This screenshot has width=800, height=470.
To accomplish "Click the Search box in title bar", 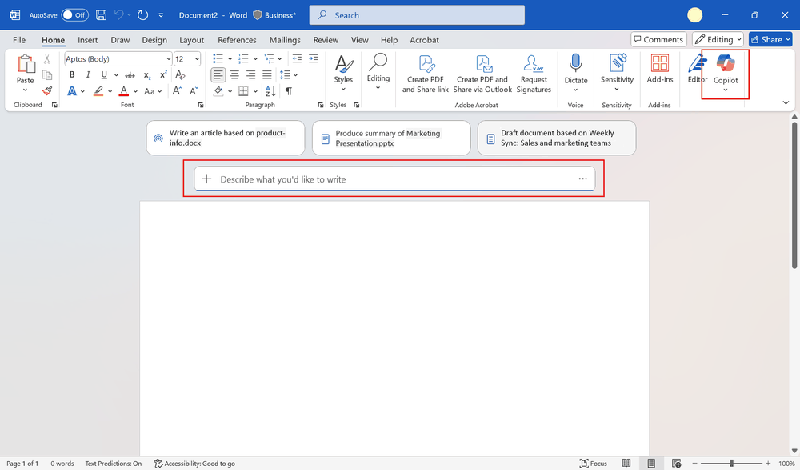I will pyautogui.click(x=417, y=15).
